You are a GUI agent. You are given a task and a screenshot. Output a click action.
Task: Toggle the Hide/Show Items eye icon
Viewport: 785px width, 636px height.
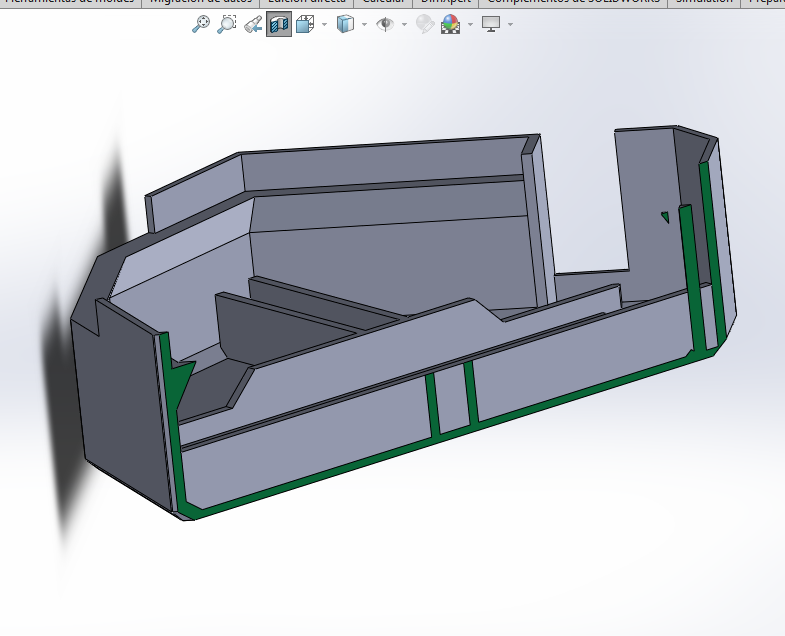tap(385, 24)
